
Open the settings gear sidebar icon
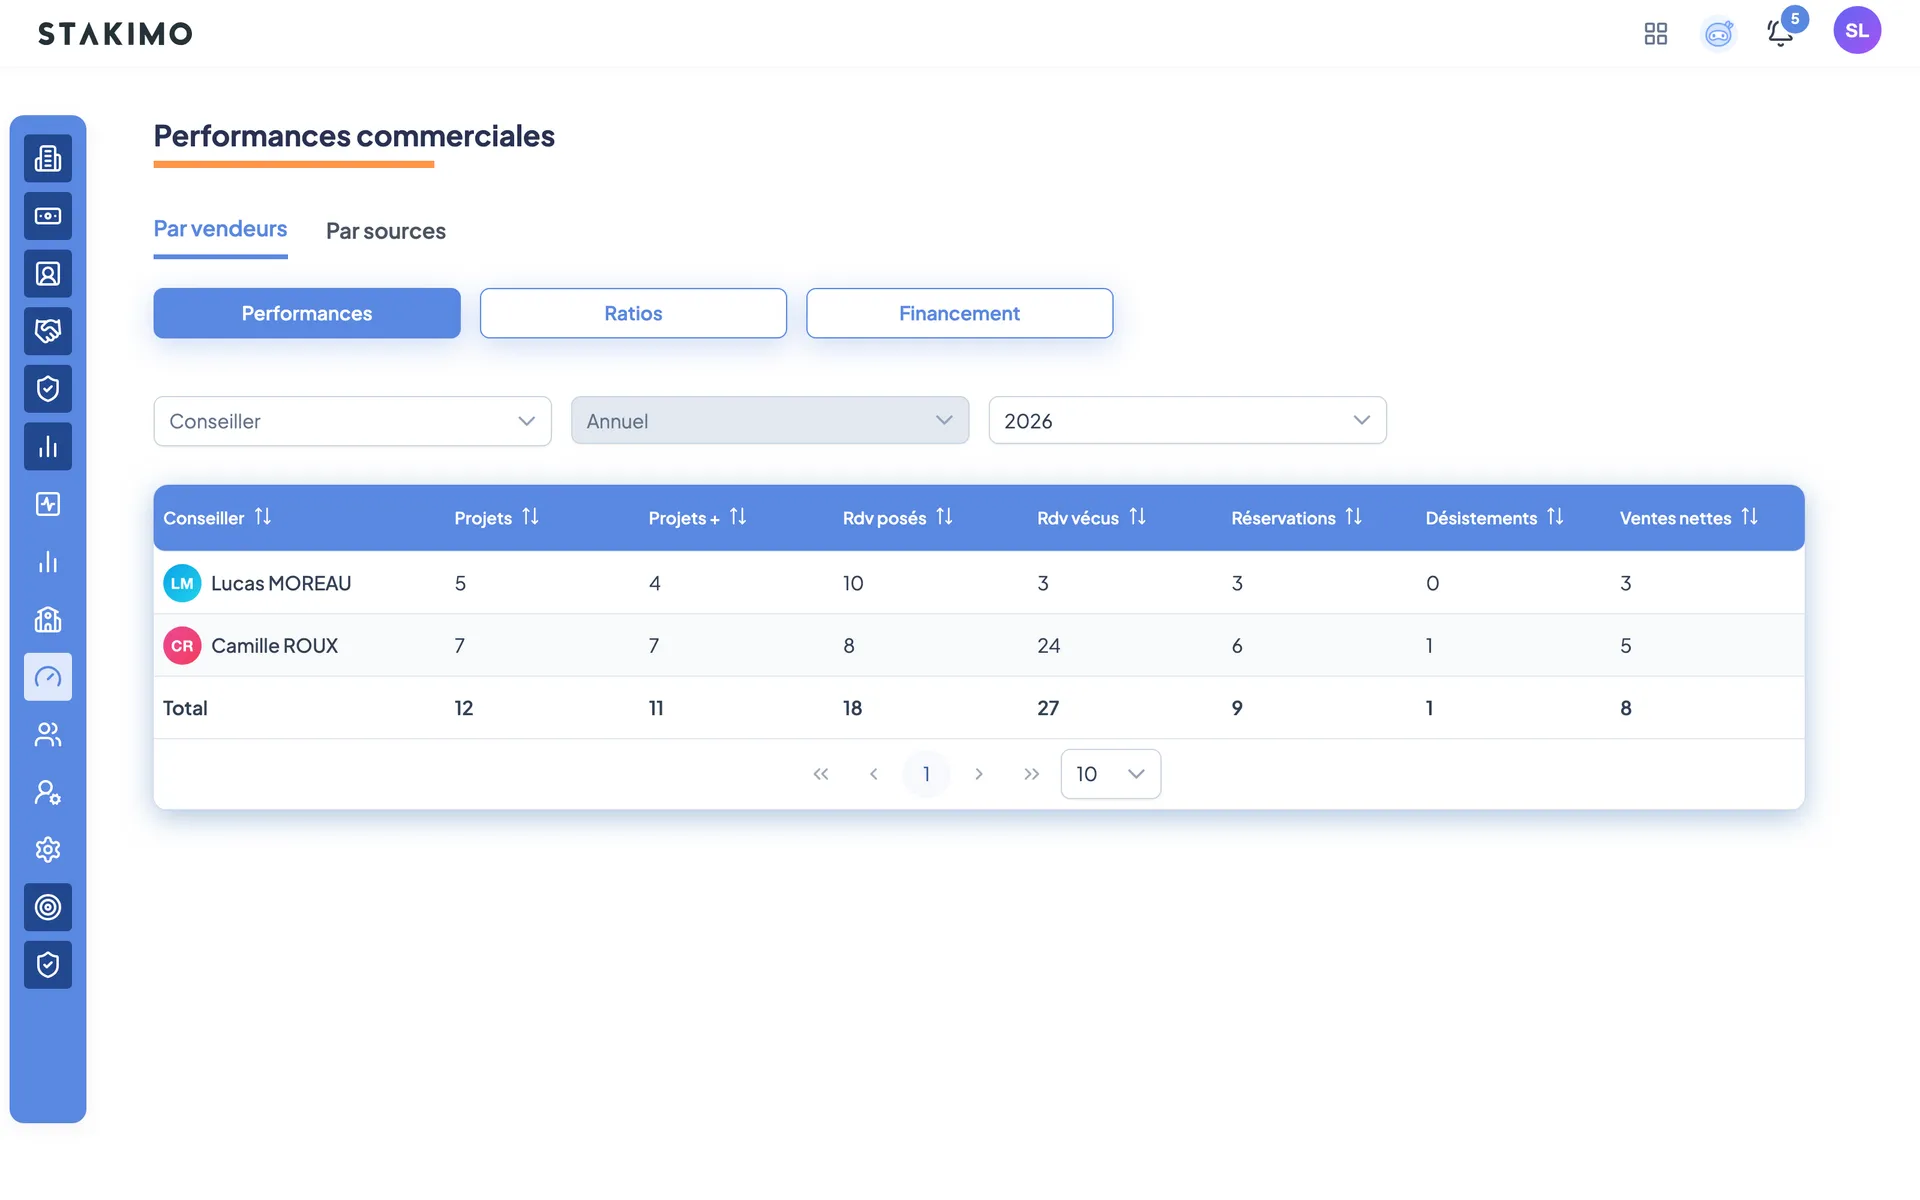pos(48,850)
